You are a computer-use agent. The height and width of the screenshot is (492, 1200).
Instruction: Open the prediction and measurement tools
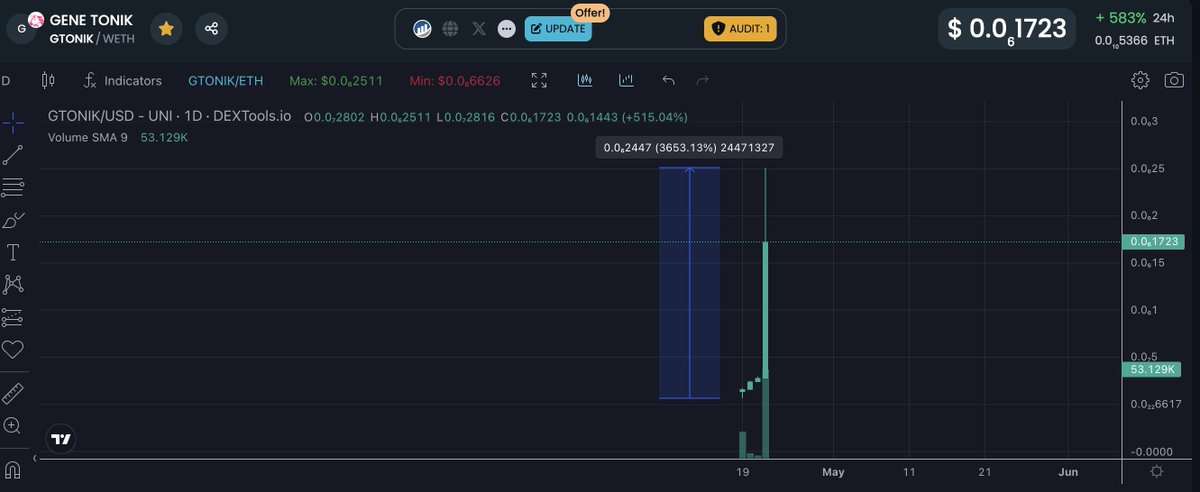coord(13,317)
